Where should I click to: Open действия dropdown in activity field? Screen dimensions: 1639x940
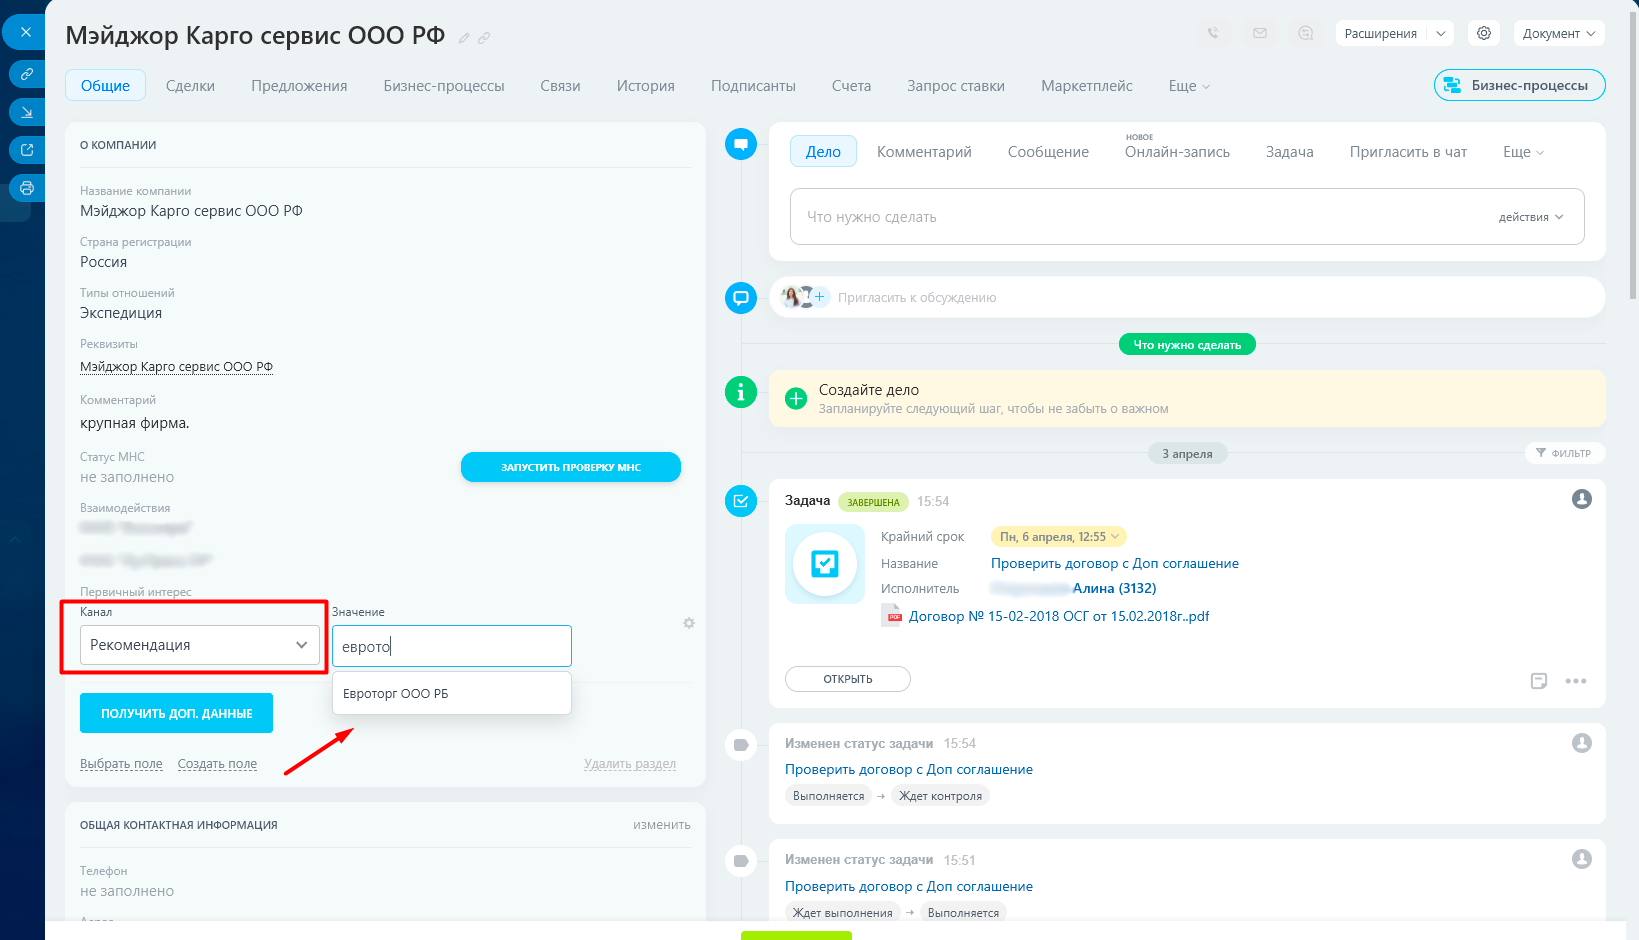[1531, 217]
